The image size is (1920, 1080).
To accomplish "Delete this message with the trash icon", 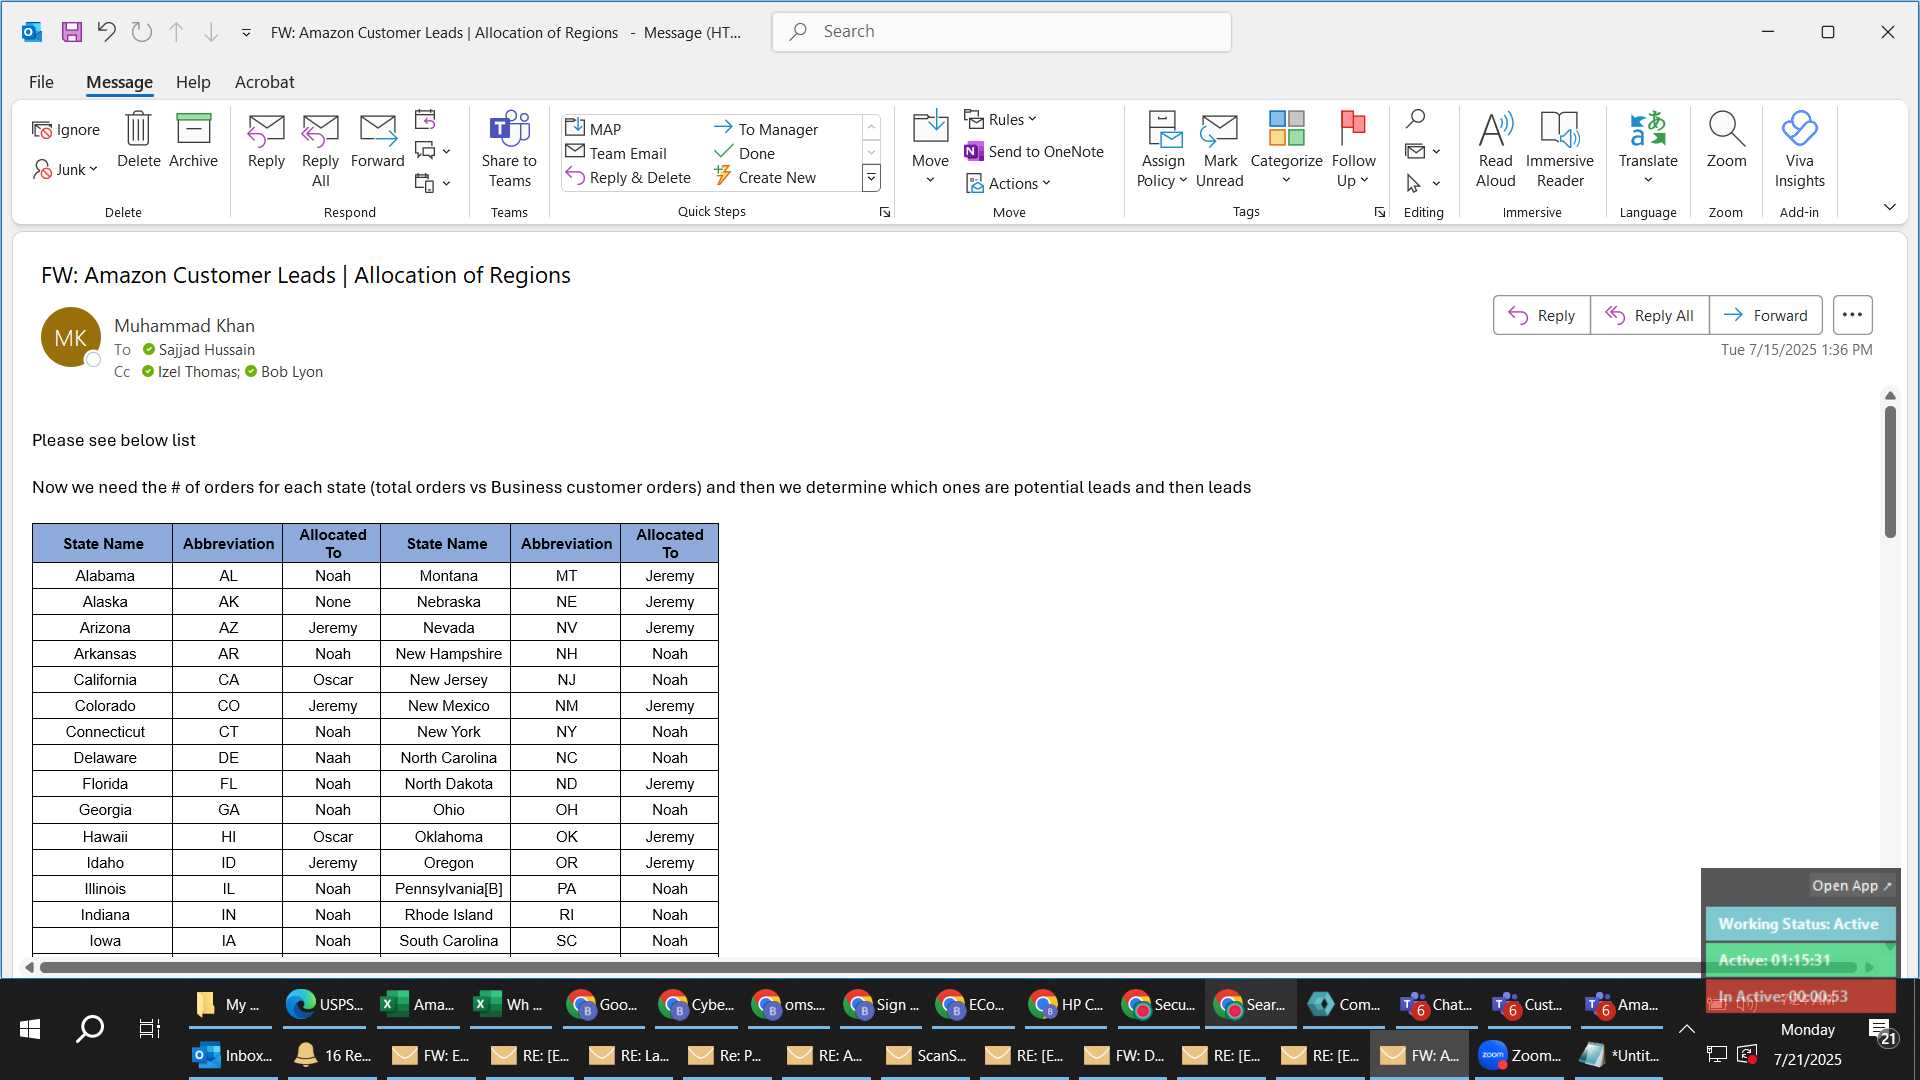I will (138, 140).
